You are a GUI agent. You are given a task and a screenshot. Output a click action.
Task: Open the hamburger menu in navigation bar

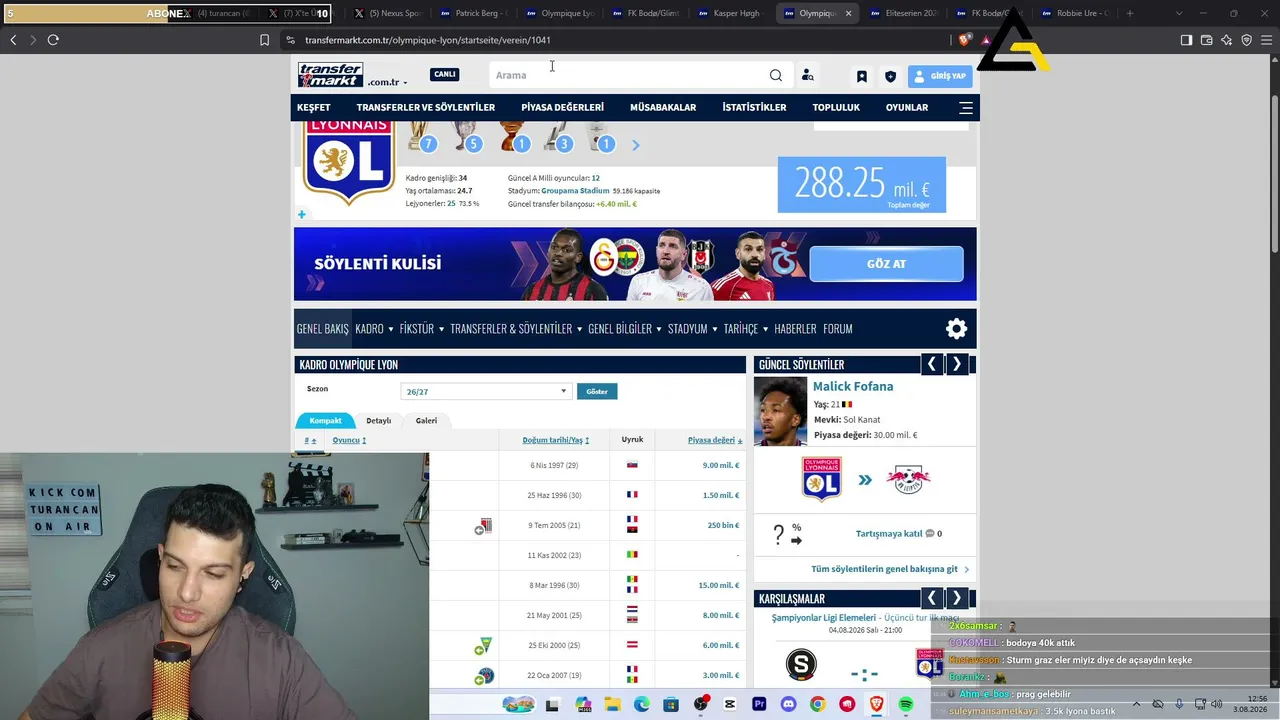click(x=966, y=107)
